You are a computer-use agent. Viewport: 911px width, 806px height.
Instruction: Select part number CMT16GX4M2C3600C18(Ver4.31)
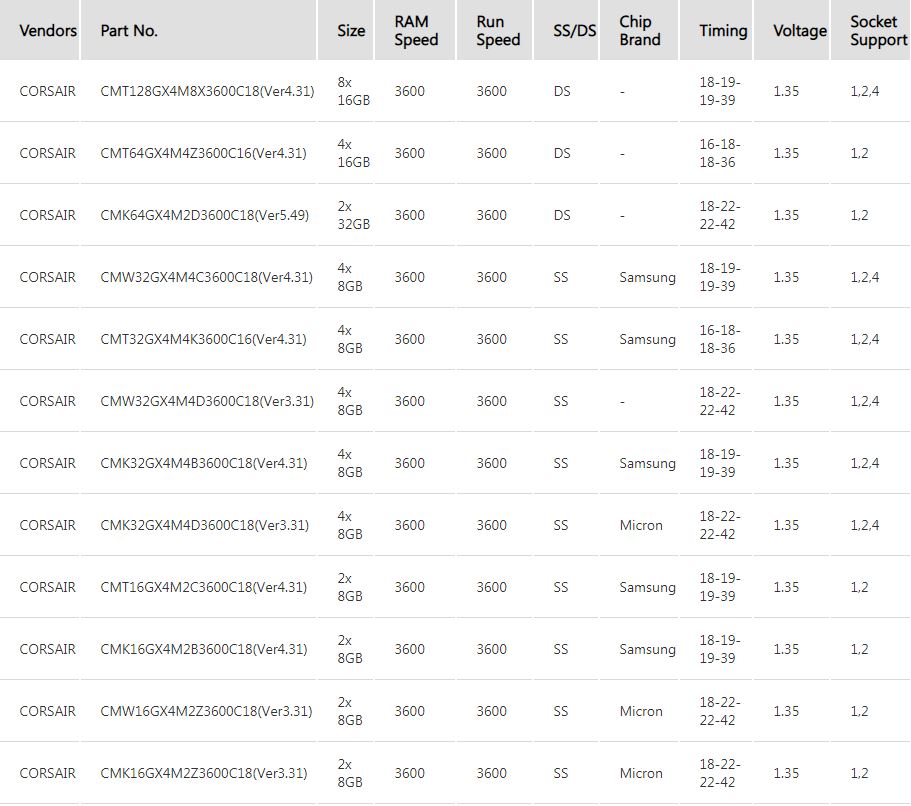click(203, 588)
